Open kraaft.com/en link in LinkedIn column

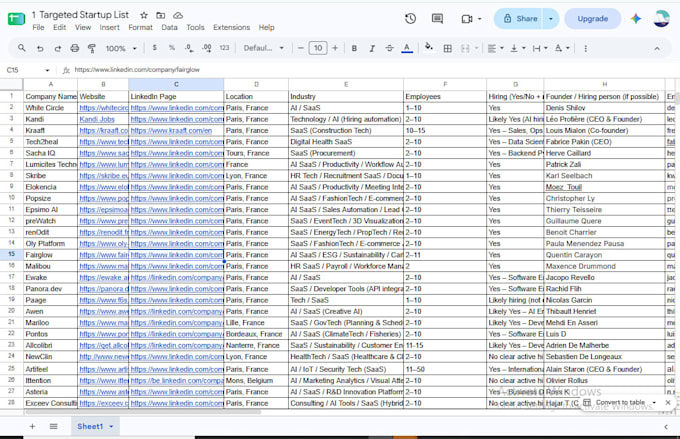171,131
